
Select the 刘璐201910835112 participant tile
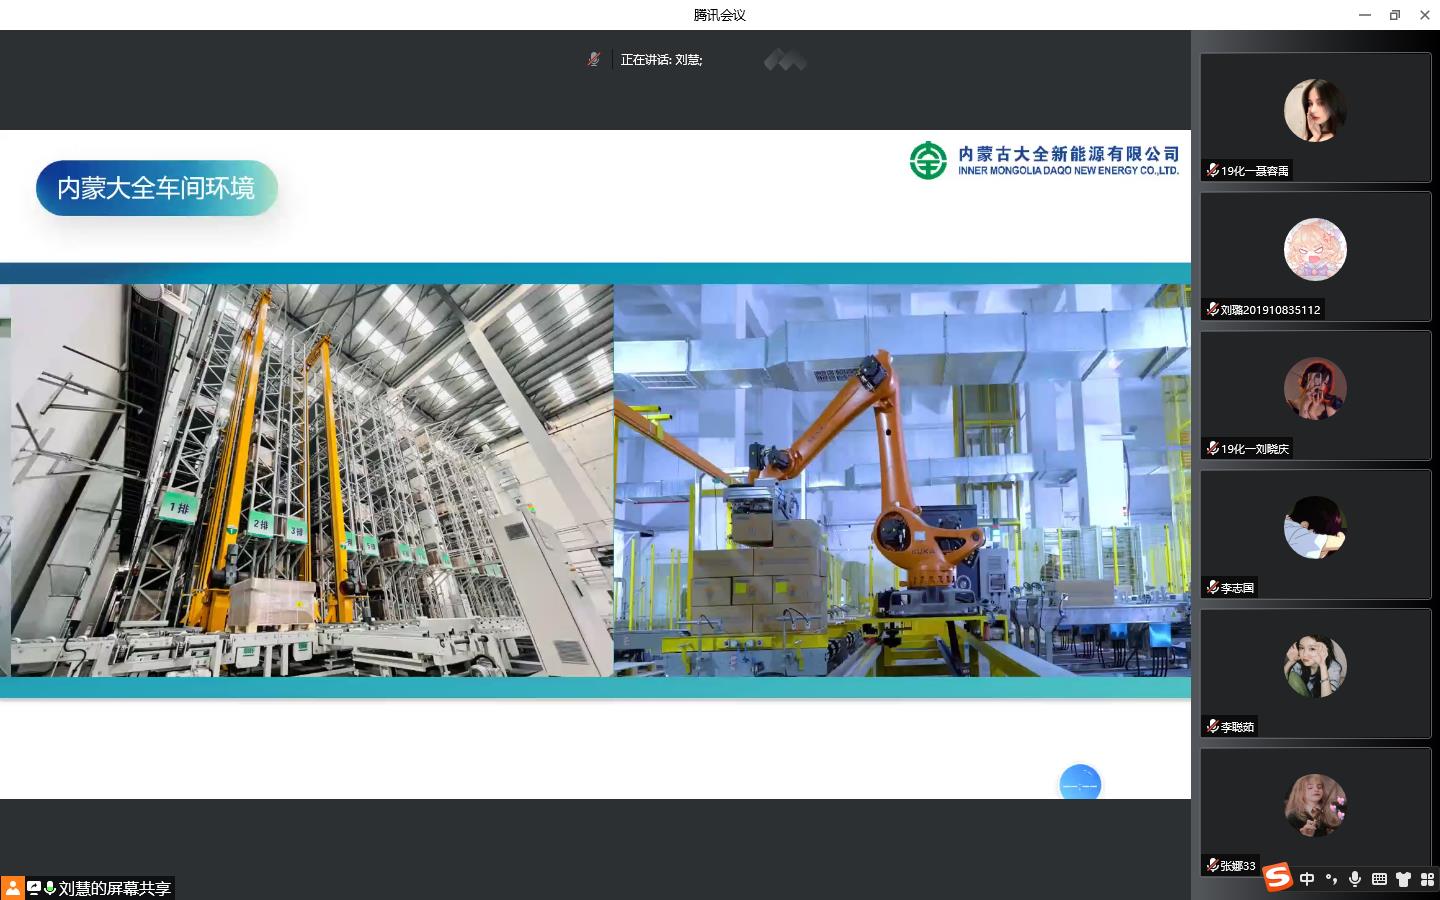click(x=1315, y=257)
